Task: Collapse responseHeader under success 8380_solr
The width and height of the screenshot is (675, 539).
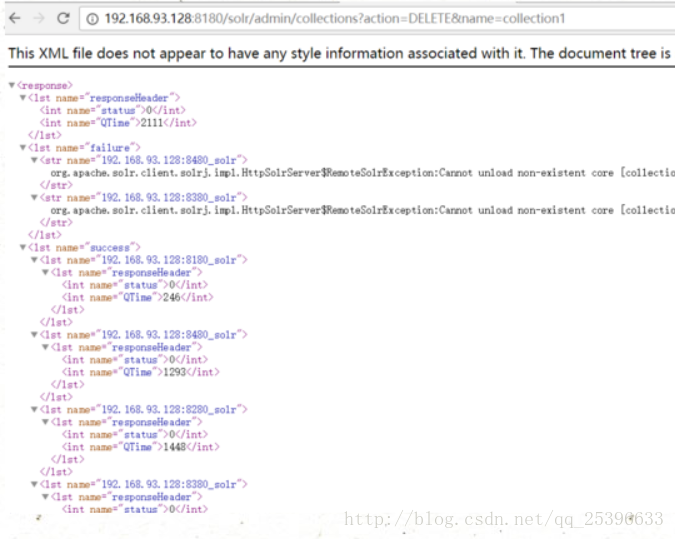Action: pos(45,496)
